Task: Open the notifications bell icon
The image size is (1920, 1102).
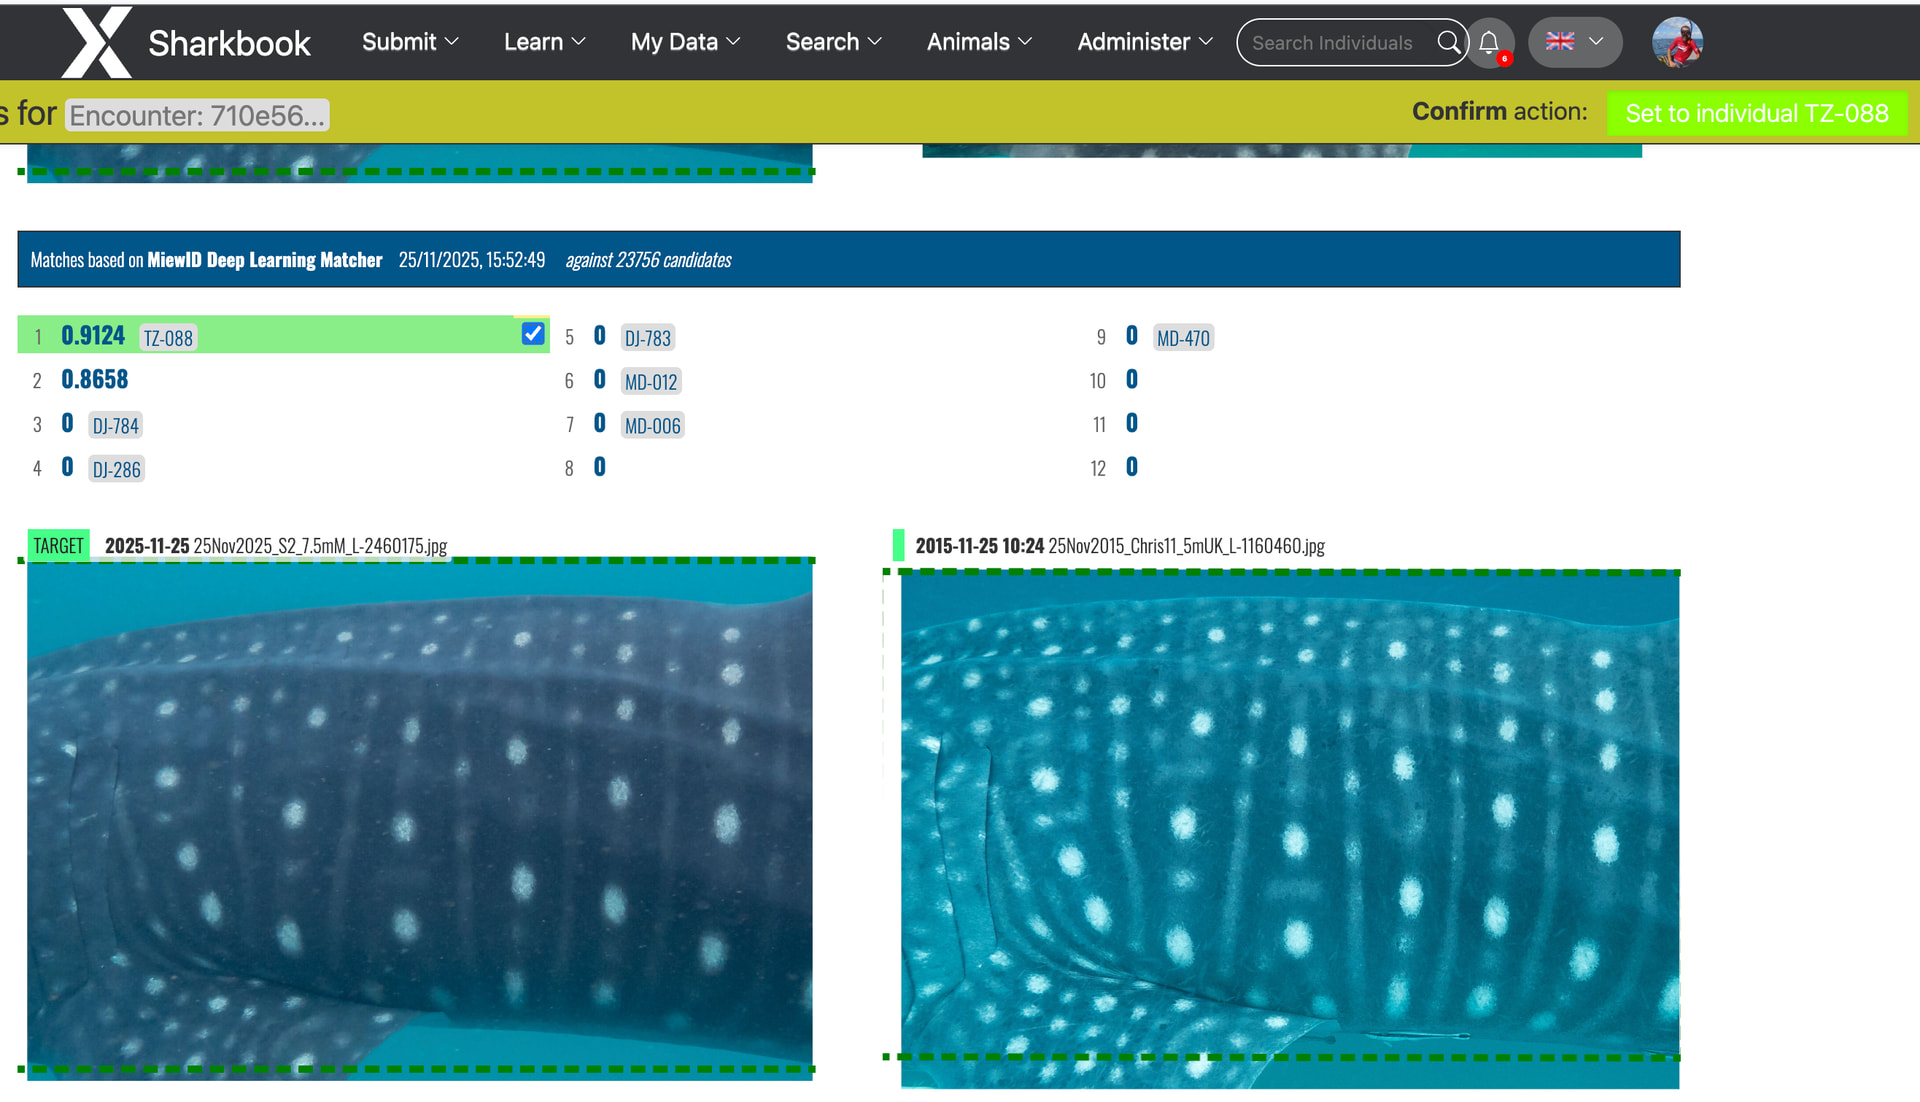Action: (x=1489, y=42)
